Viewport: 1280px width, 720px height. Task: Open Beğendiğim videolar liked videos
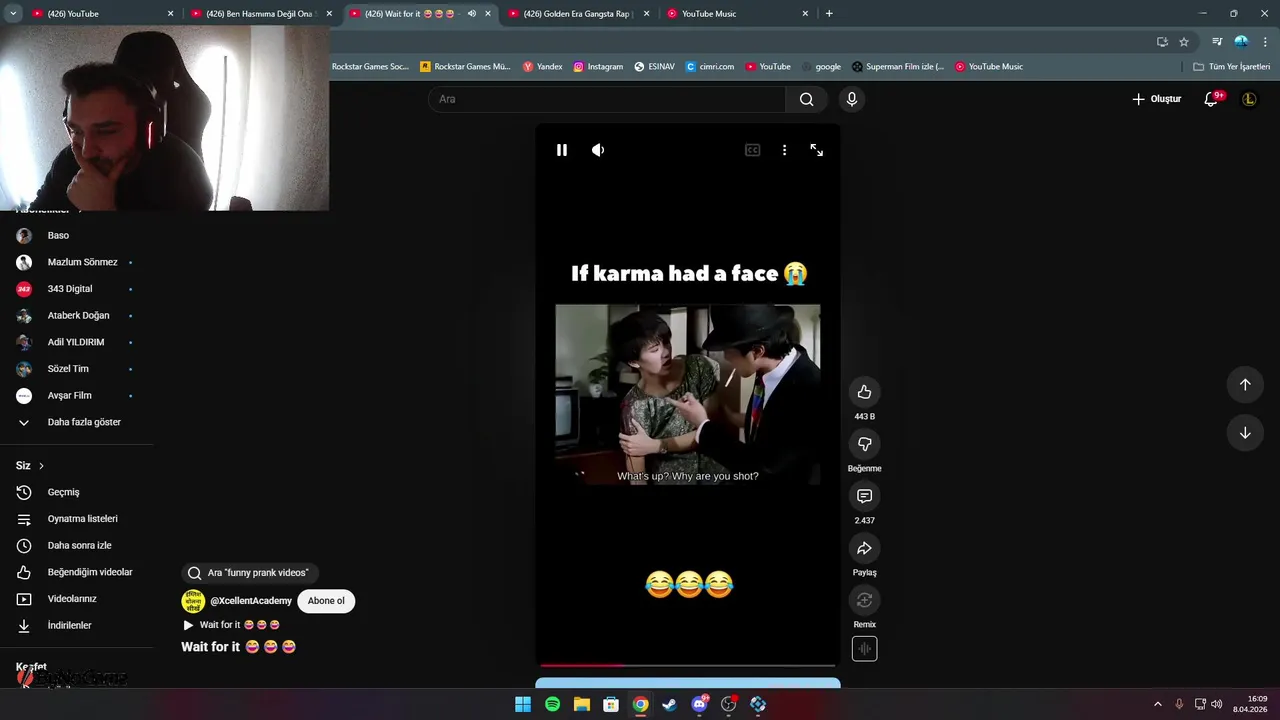[x=90, y=572]
